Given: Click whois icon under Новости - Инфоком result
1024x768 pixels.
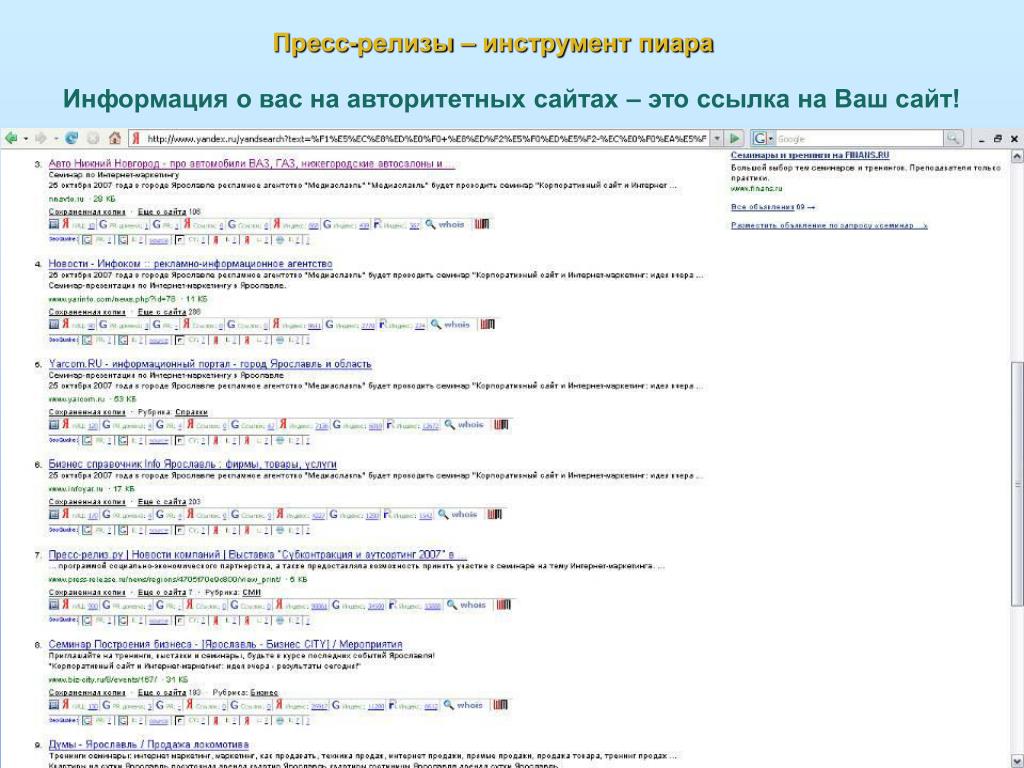Looking at the screenshot, I should pos(450,324).
